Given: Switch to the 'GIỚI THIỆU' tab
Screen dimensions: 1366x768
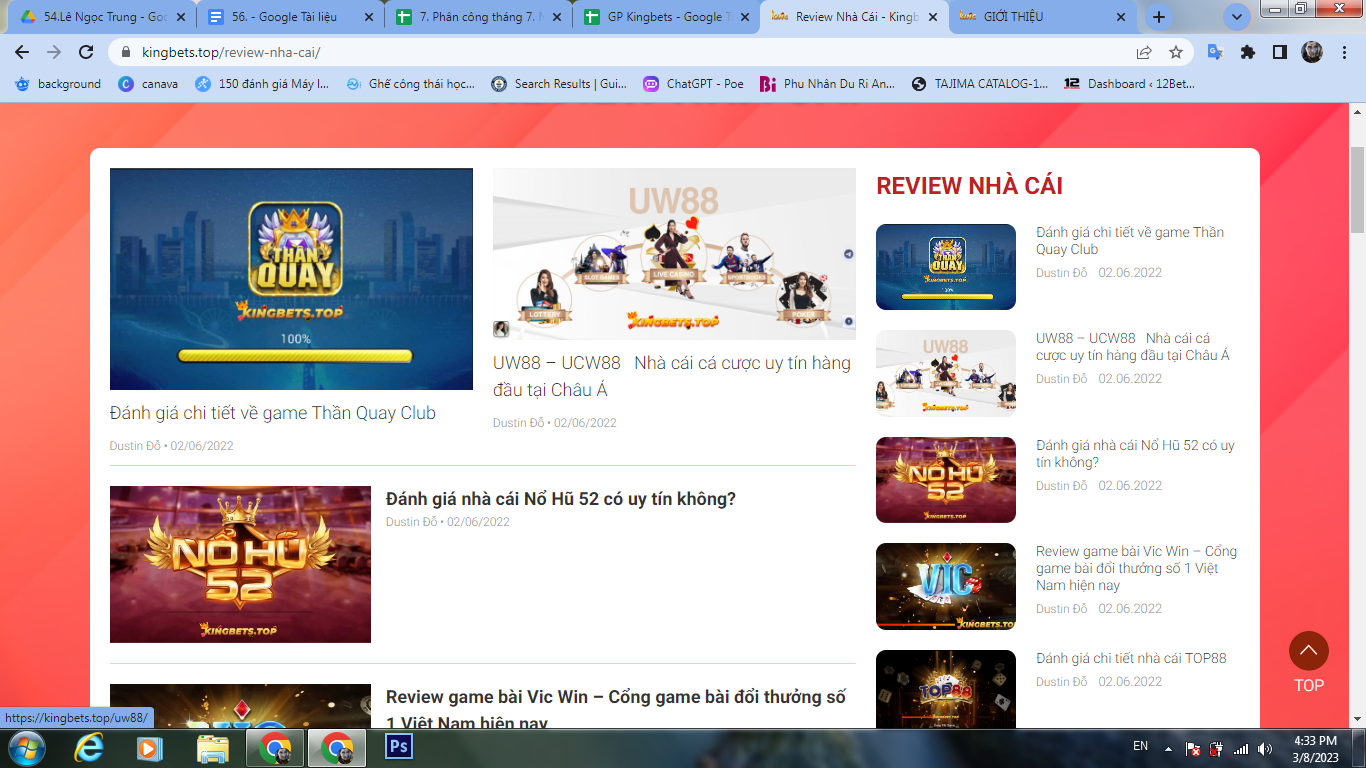Looking at the screenshot, I should (1041, 17).
